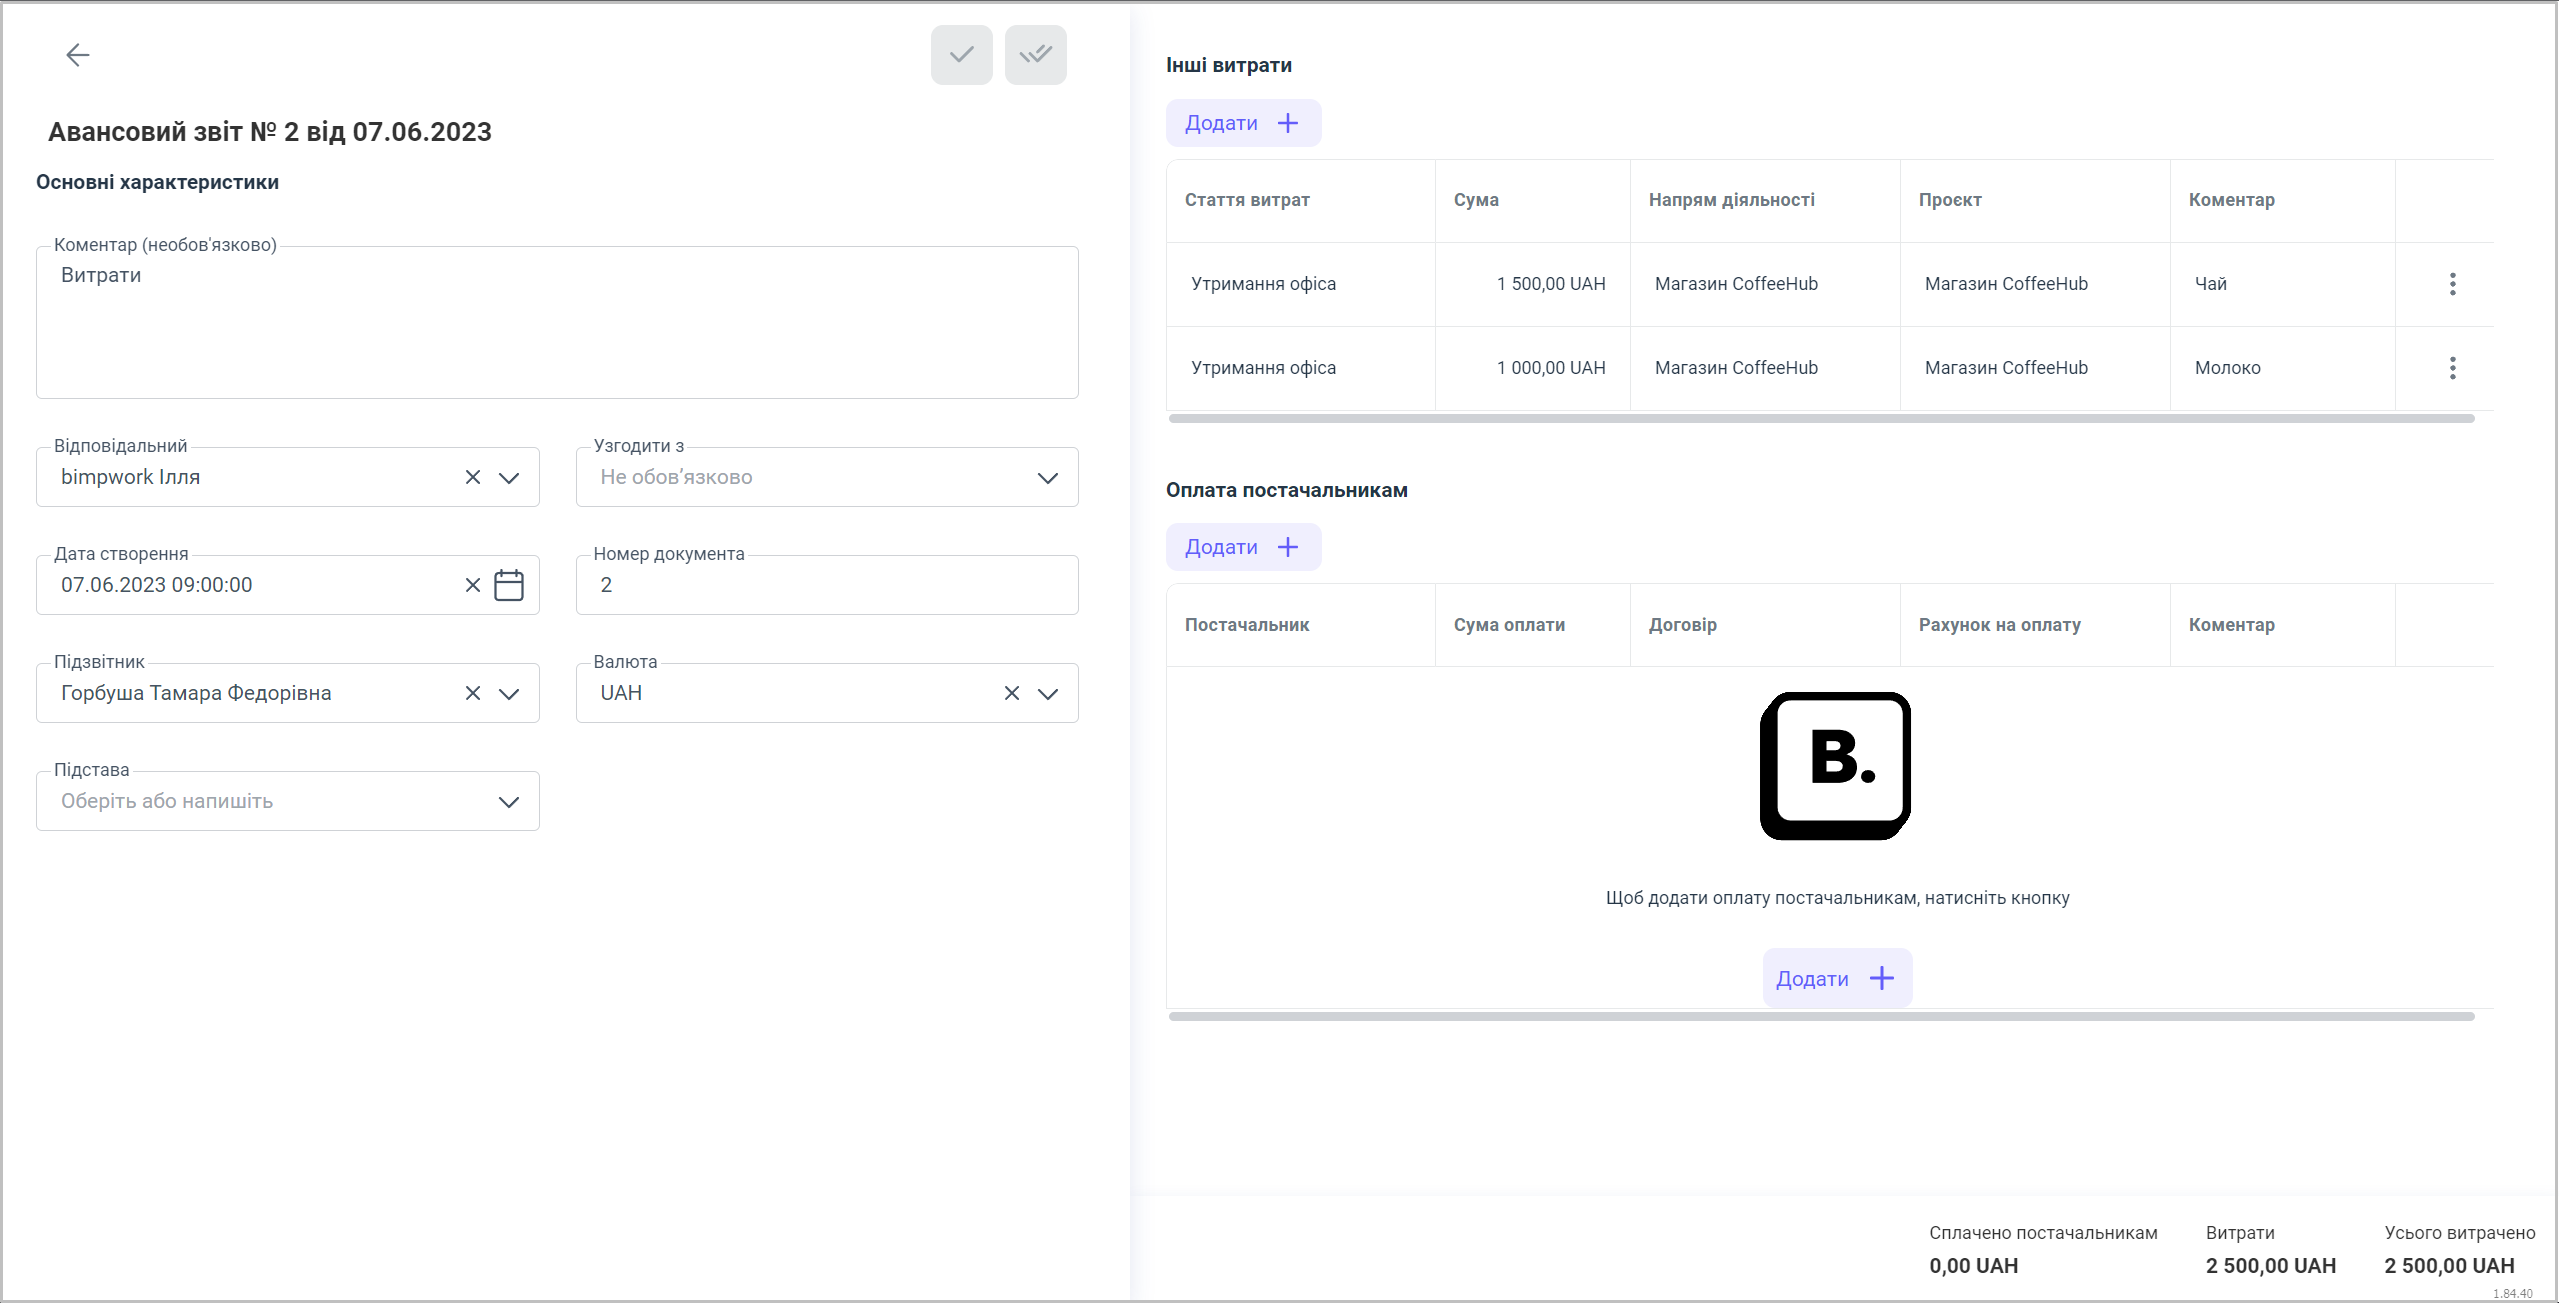Expand the Узгодити з dropdown
Viewport: 2559px width, 1303px height.
pos(1047,478)
